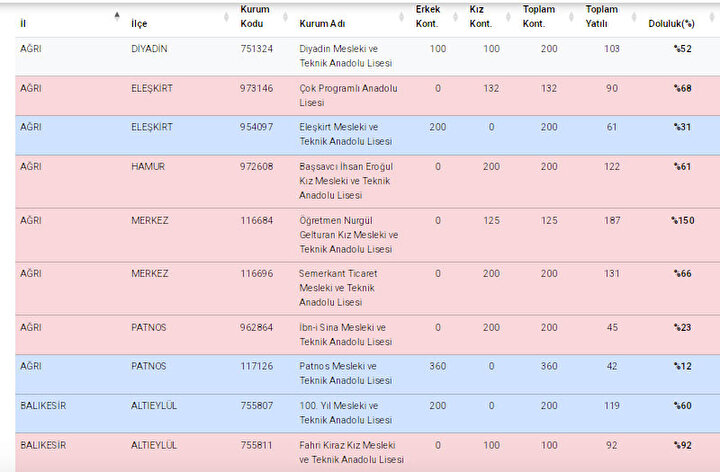Select boarding total 103 in Diyadin row

click(x=612, y=49)
